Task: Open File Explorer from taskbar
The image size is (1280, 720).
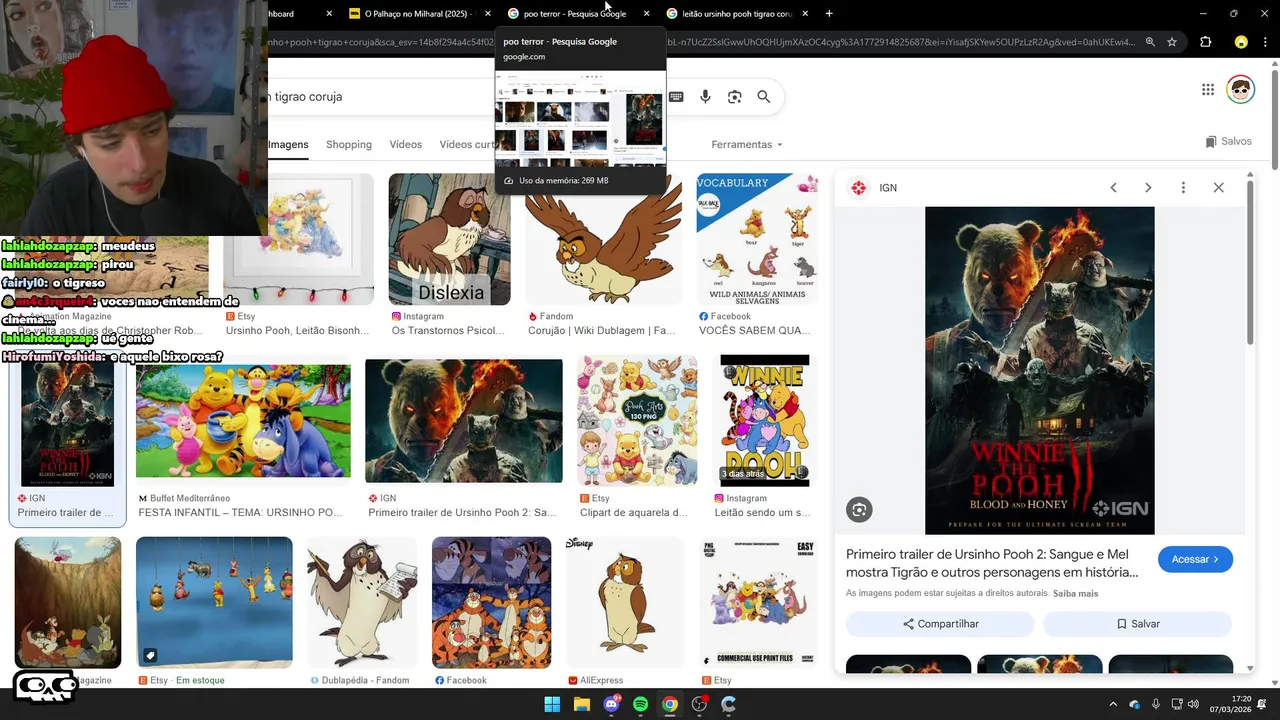Action: [x=582, y=704]
